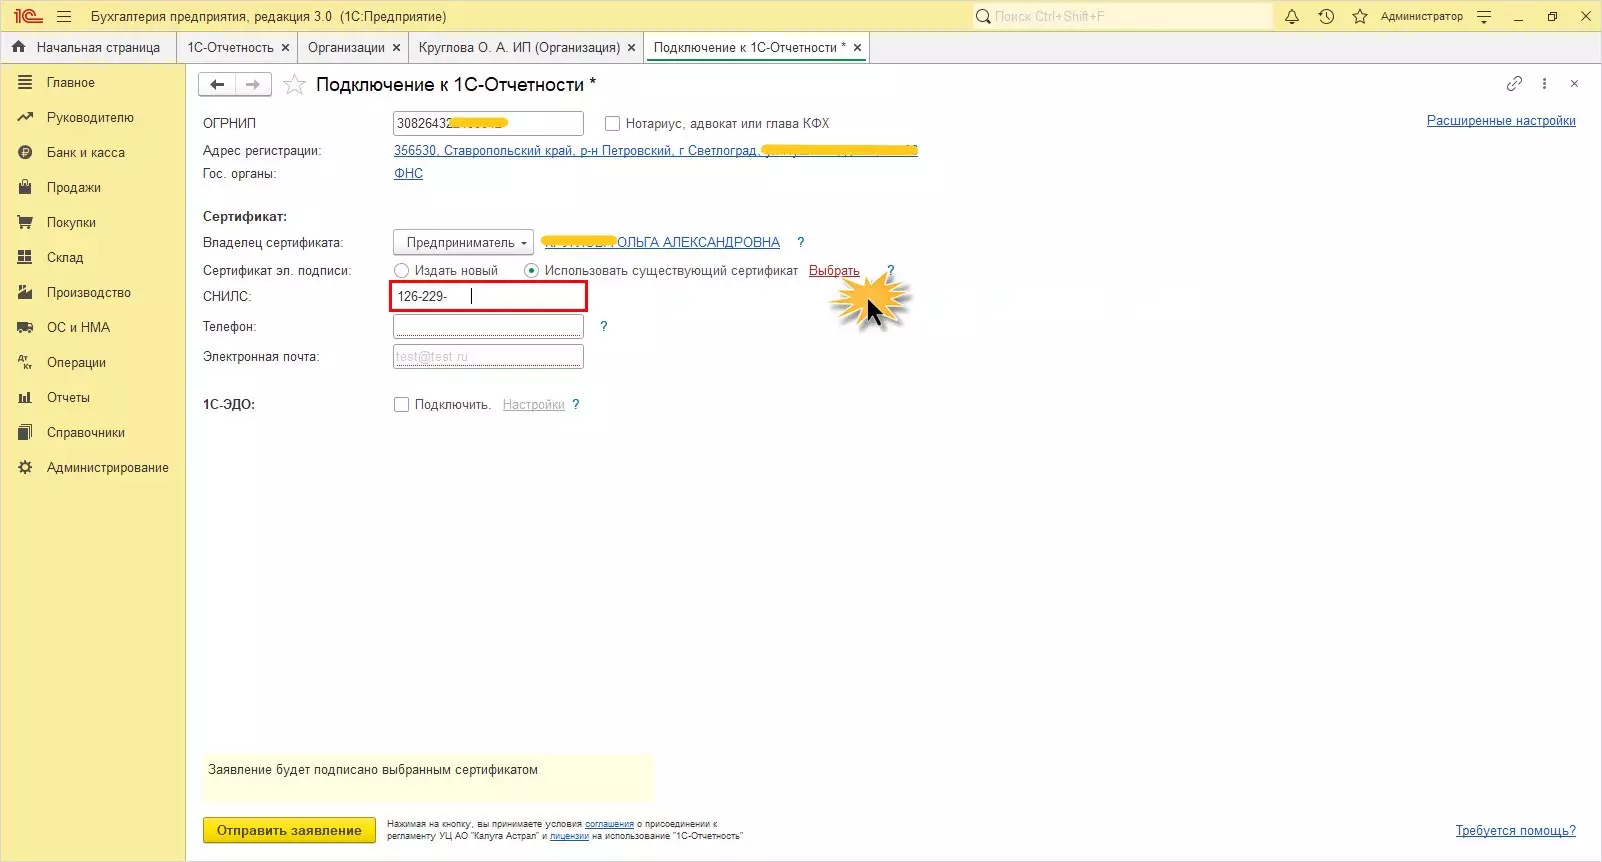Open notifications bell in title bar
The height and width of the screenshot is (862, 1602).
pyautogui.click(x=1292, y=16)
